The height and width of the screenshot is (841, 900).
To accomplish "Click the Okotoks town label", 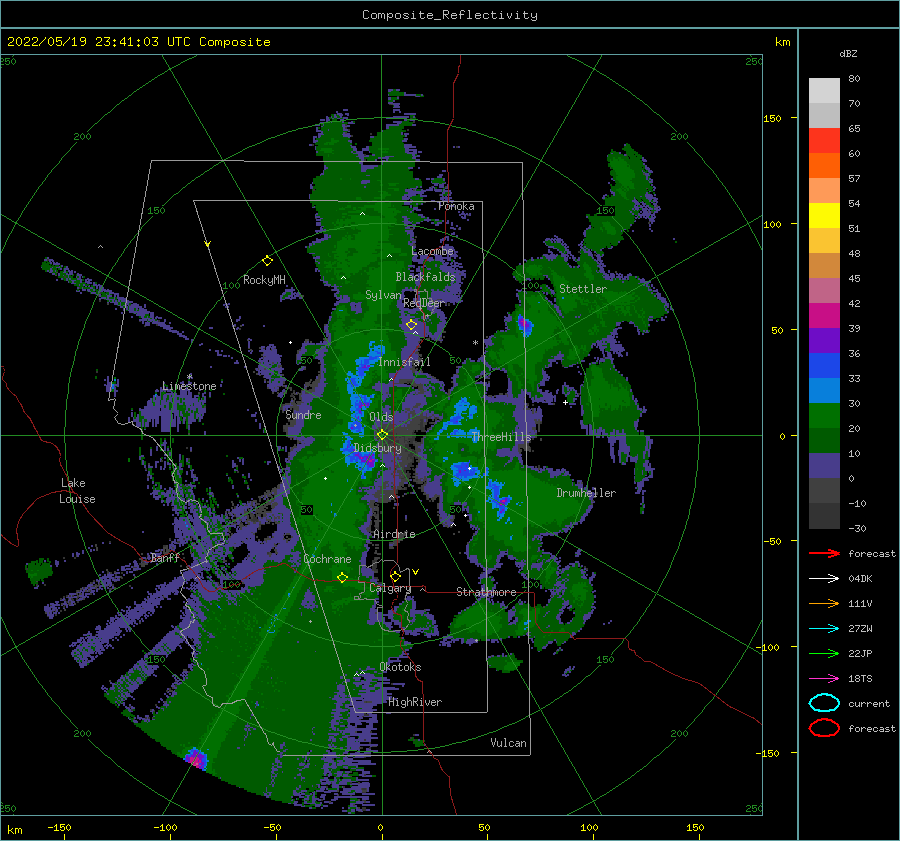I will [x=400, y=667].
